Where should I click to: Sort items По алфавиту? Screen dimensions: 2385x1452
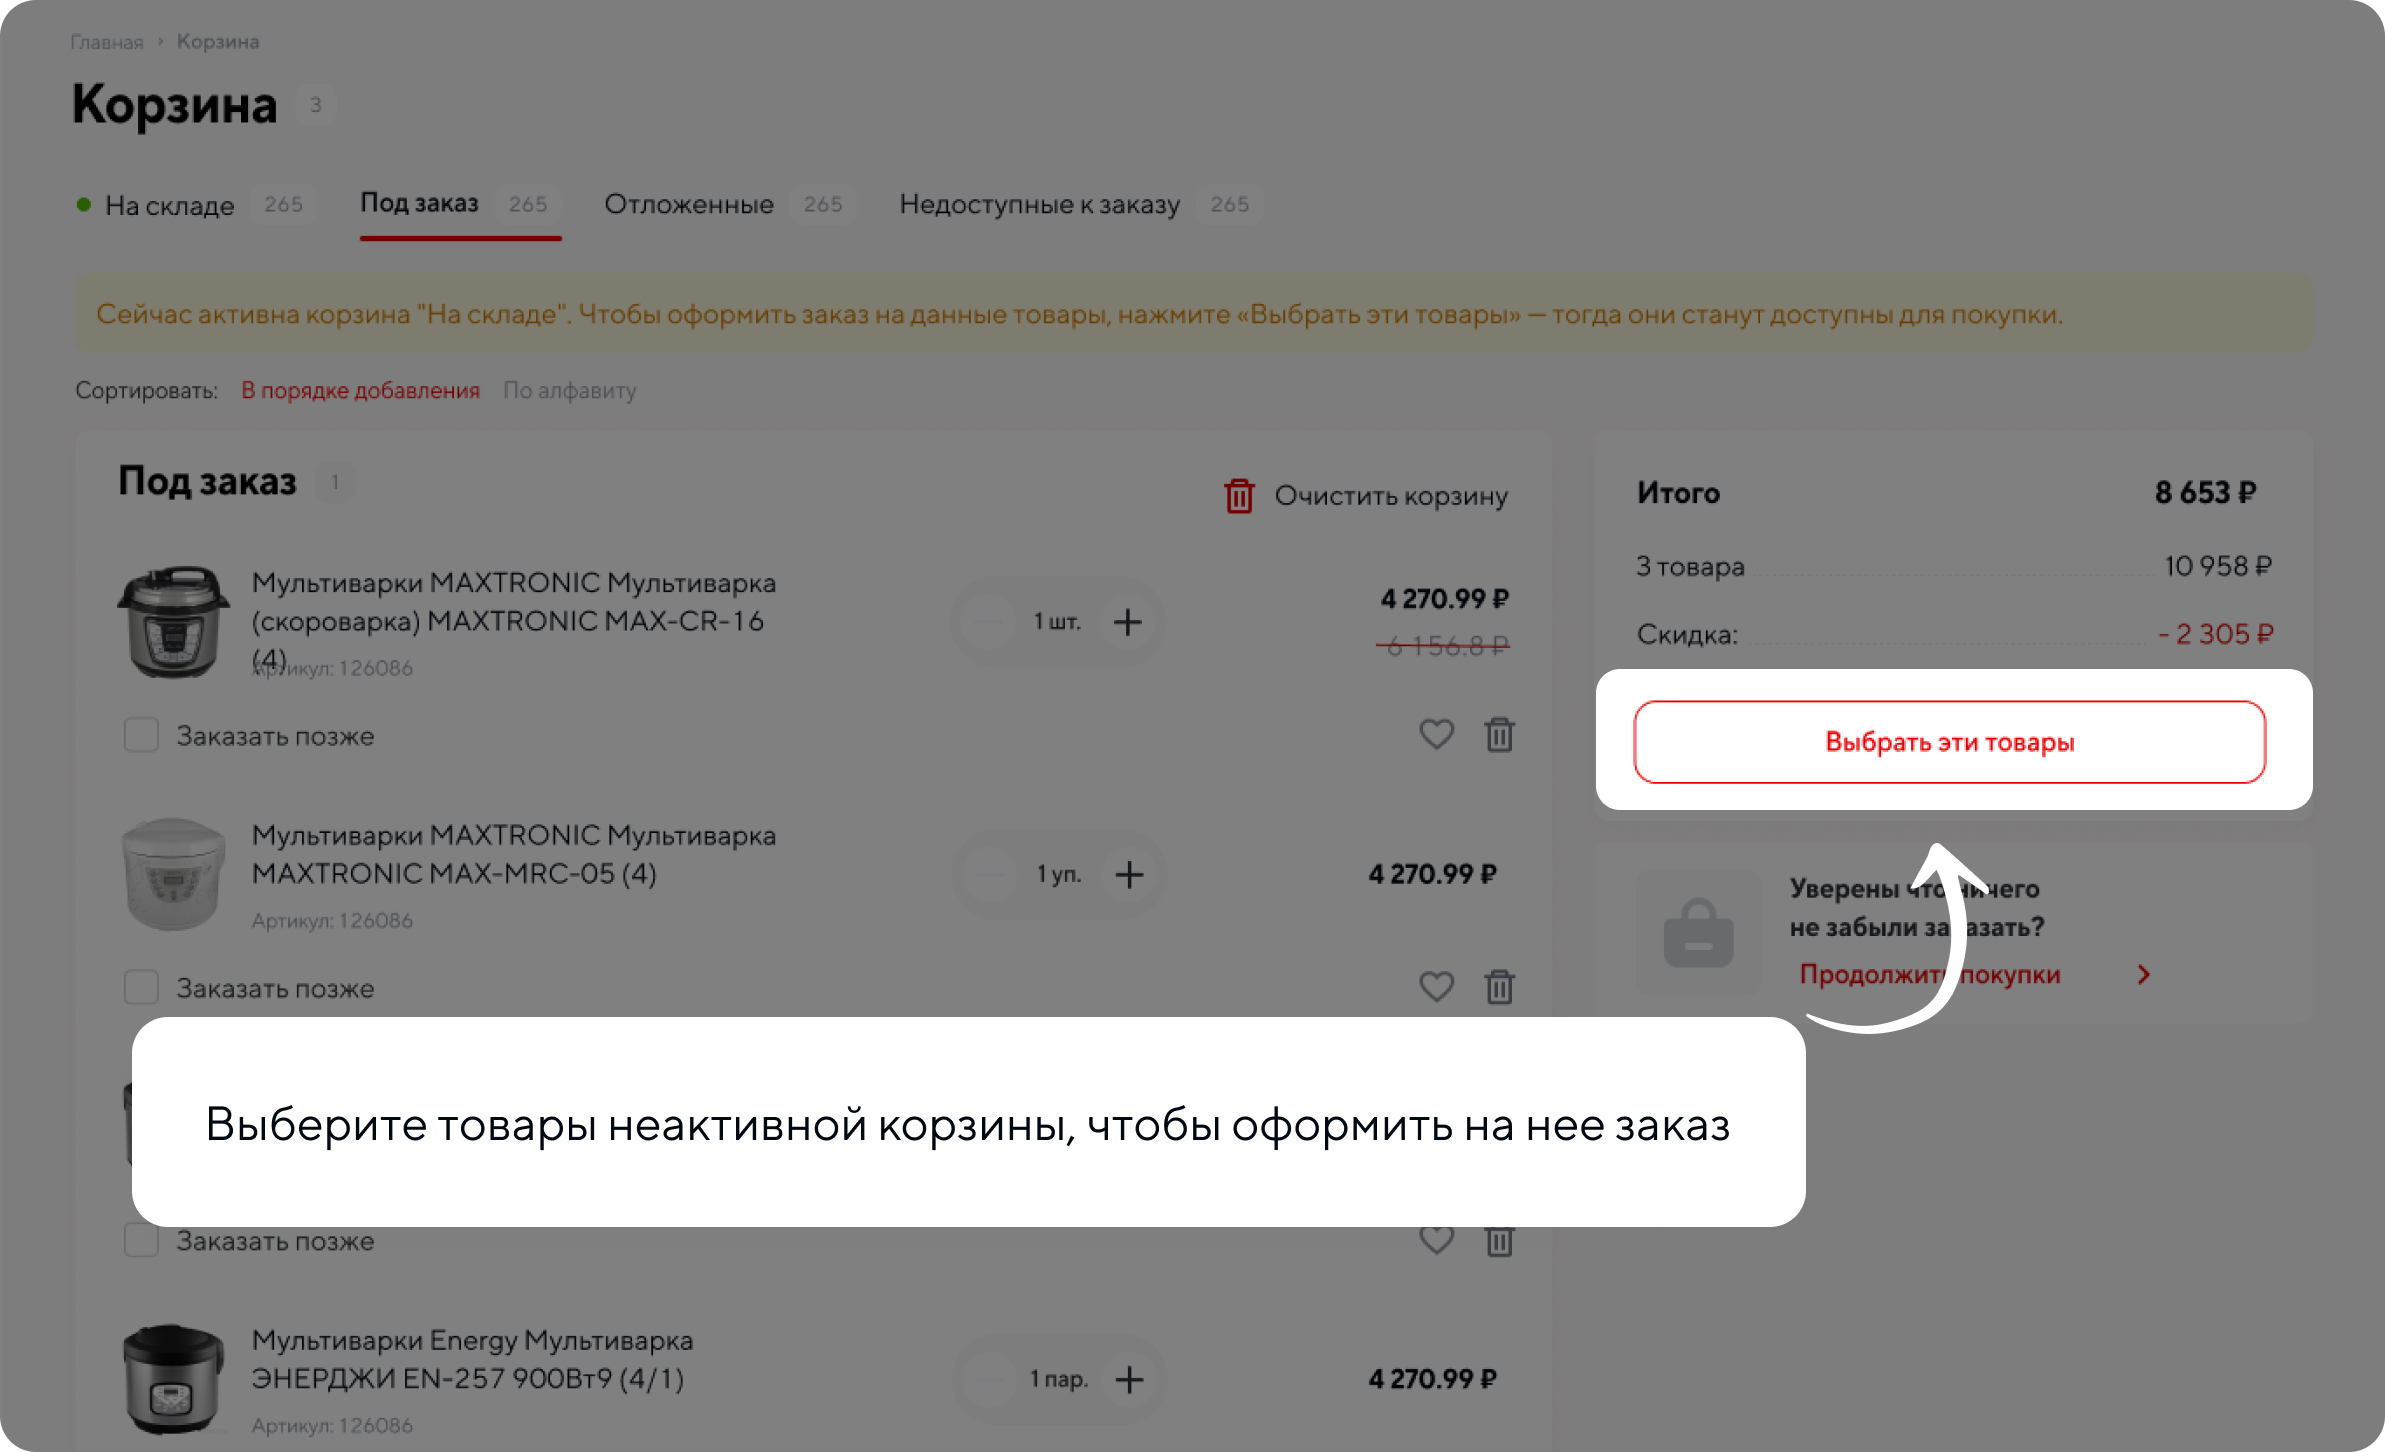(x=569, y=391)
